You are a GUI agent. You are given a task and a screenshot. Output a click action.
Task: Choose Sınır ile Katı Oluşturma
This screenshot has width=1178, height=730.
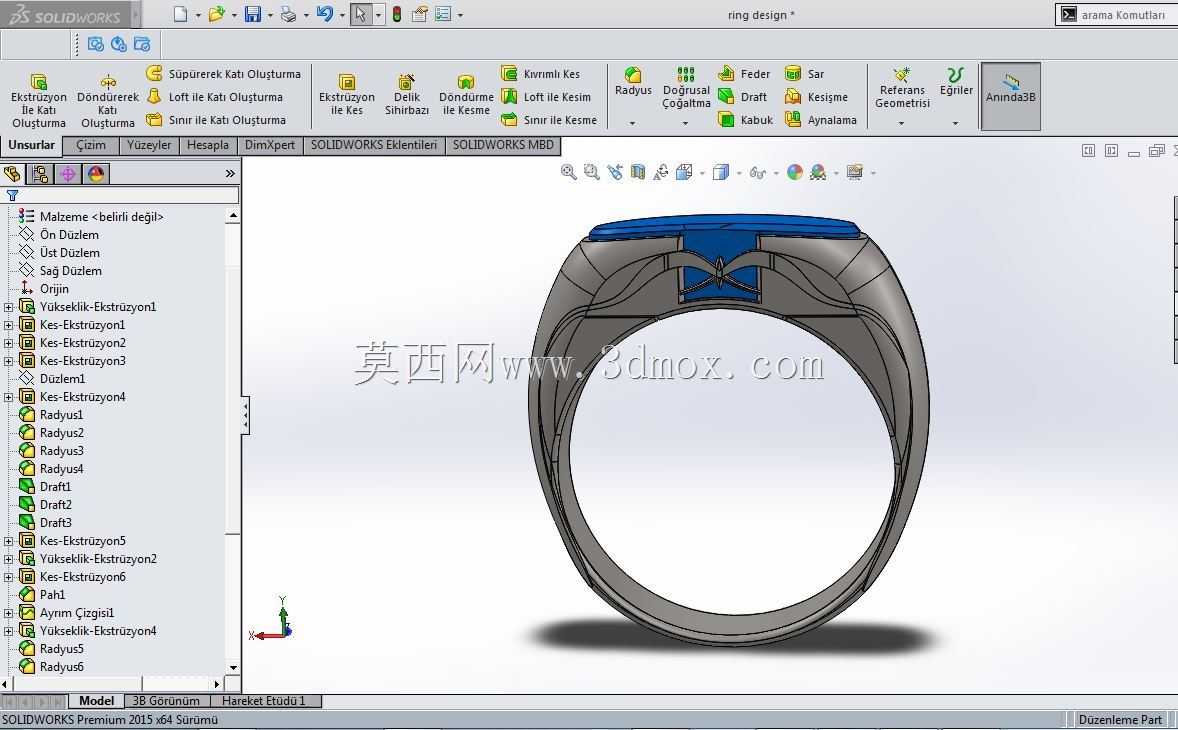click(216, 119)
